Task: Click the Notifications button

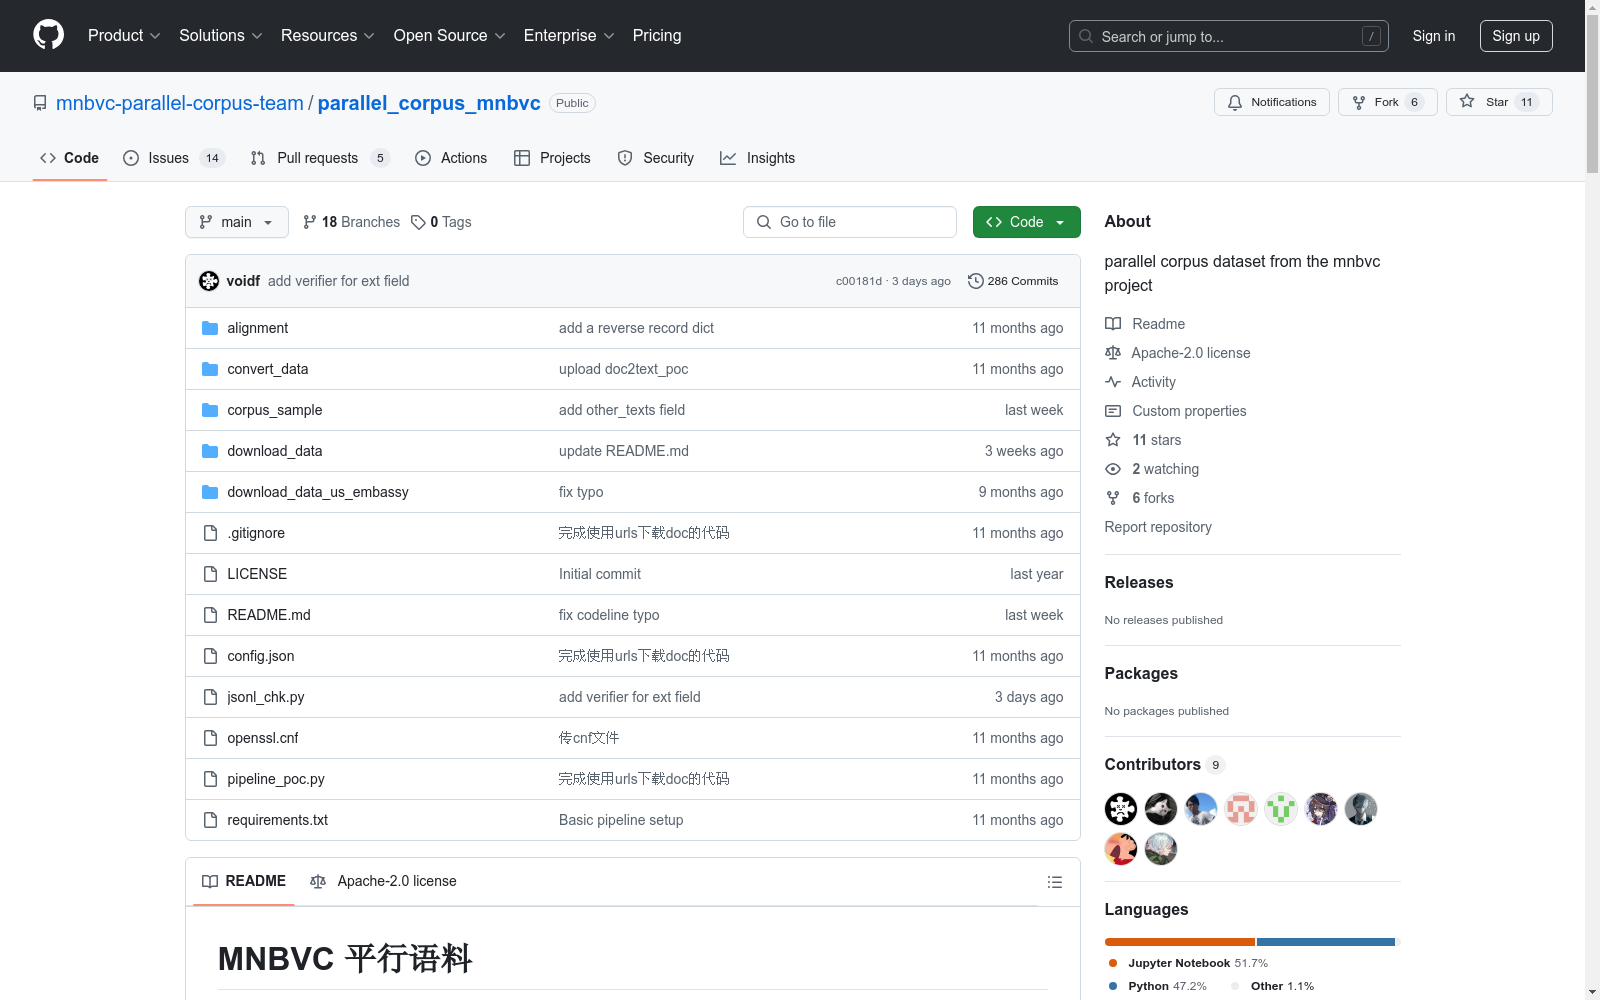Action: 1272,102
